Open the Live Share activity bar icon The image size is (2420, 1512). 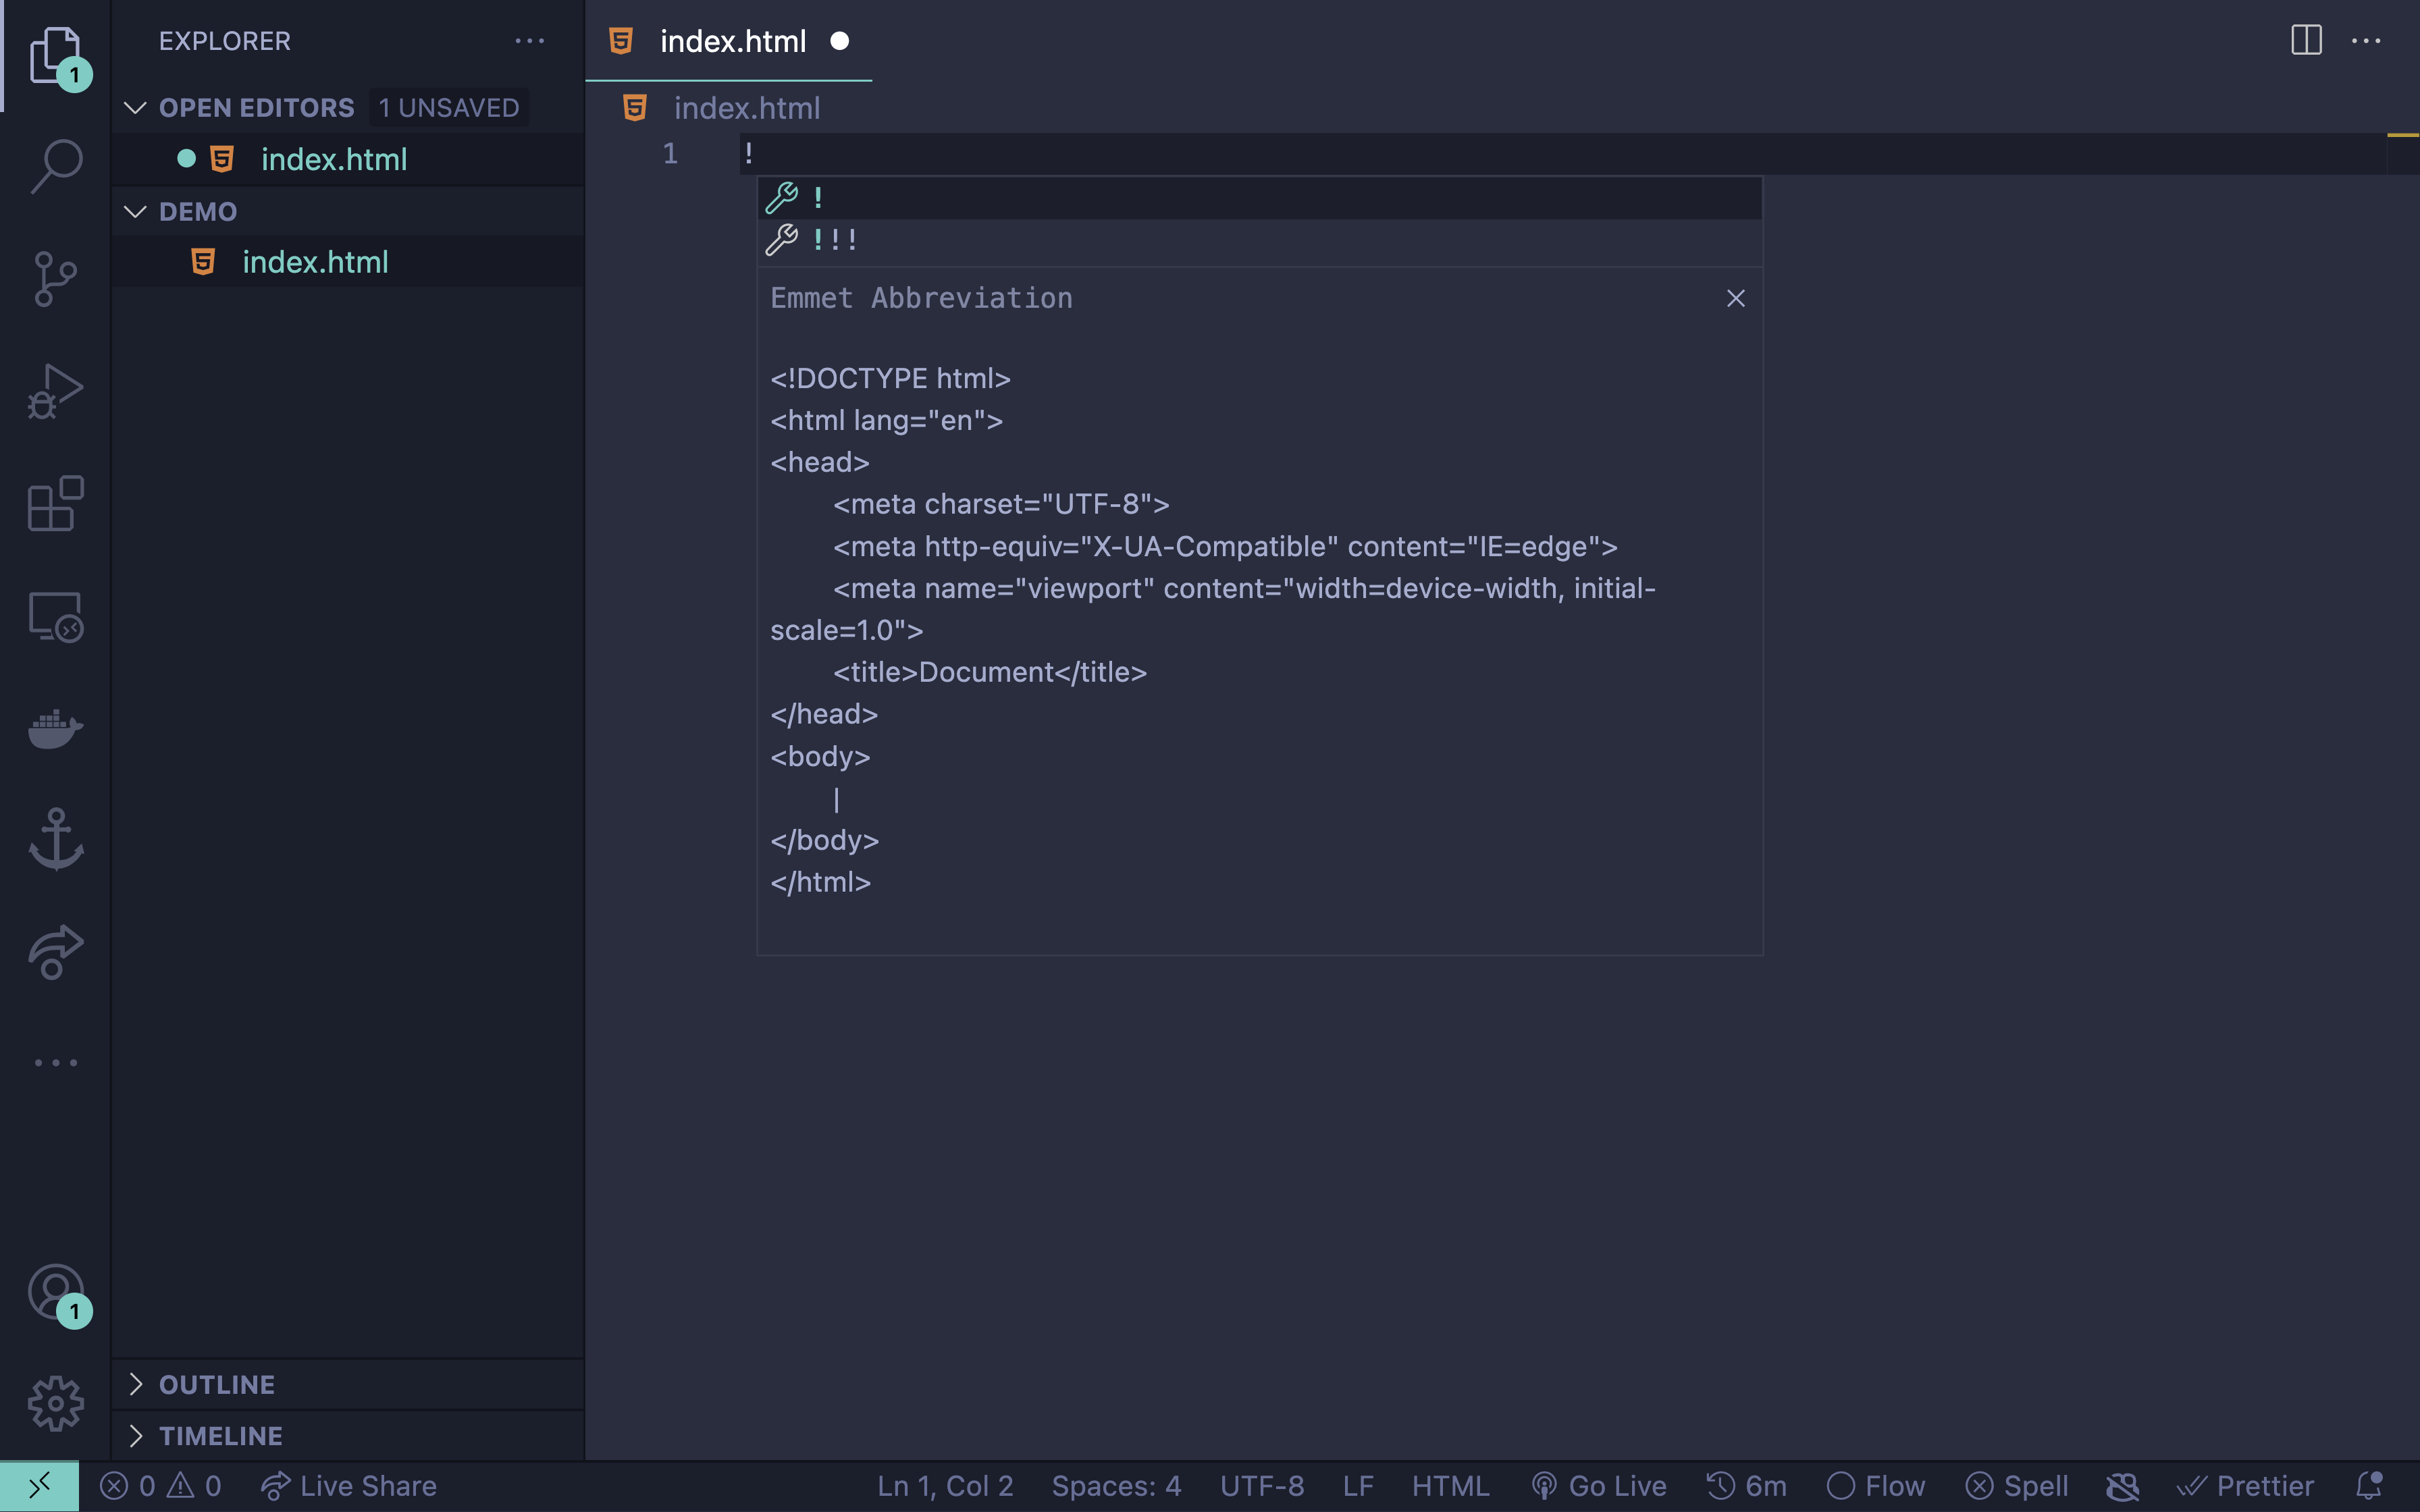pyautogui.click(x=55, y=951)
